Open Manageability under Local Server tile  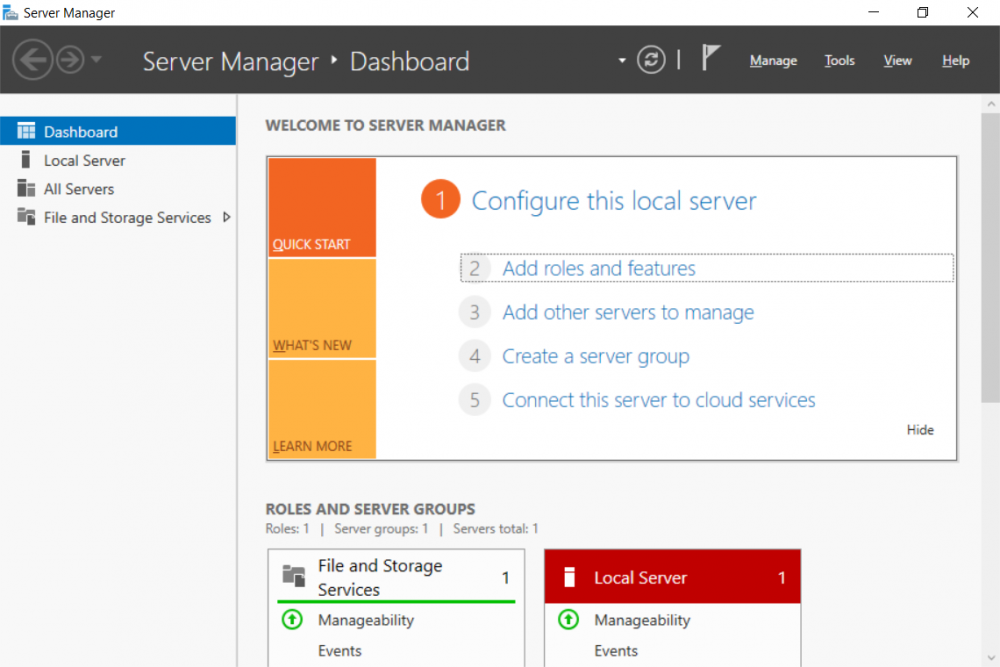pyautogui.click(x=642, y=620)
